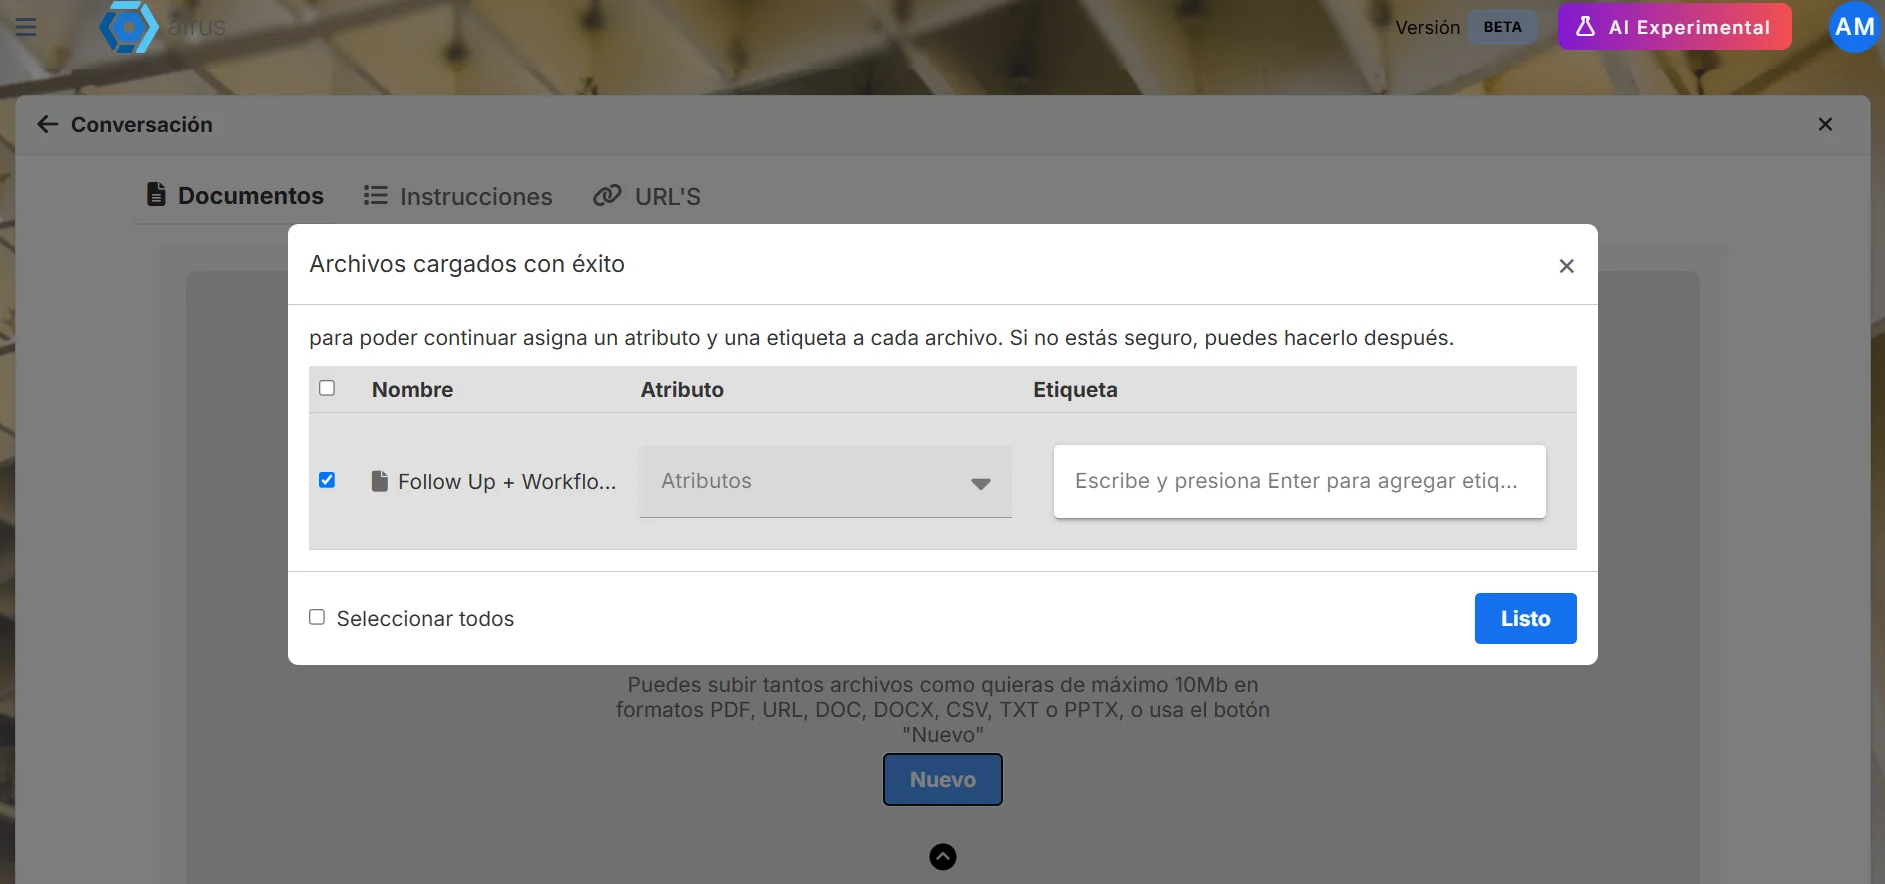
Task: Close the Archivos cargados dialog
Action: coord(1566,266)
